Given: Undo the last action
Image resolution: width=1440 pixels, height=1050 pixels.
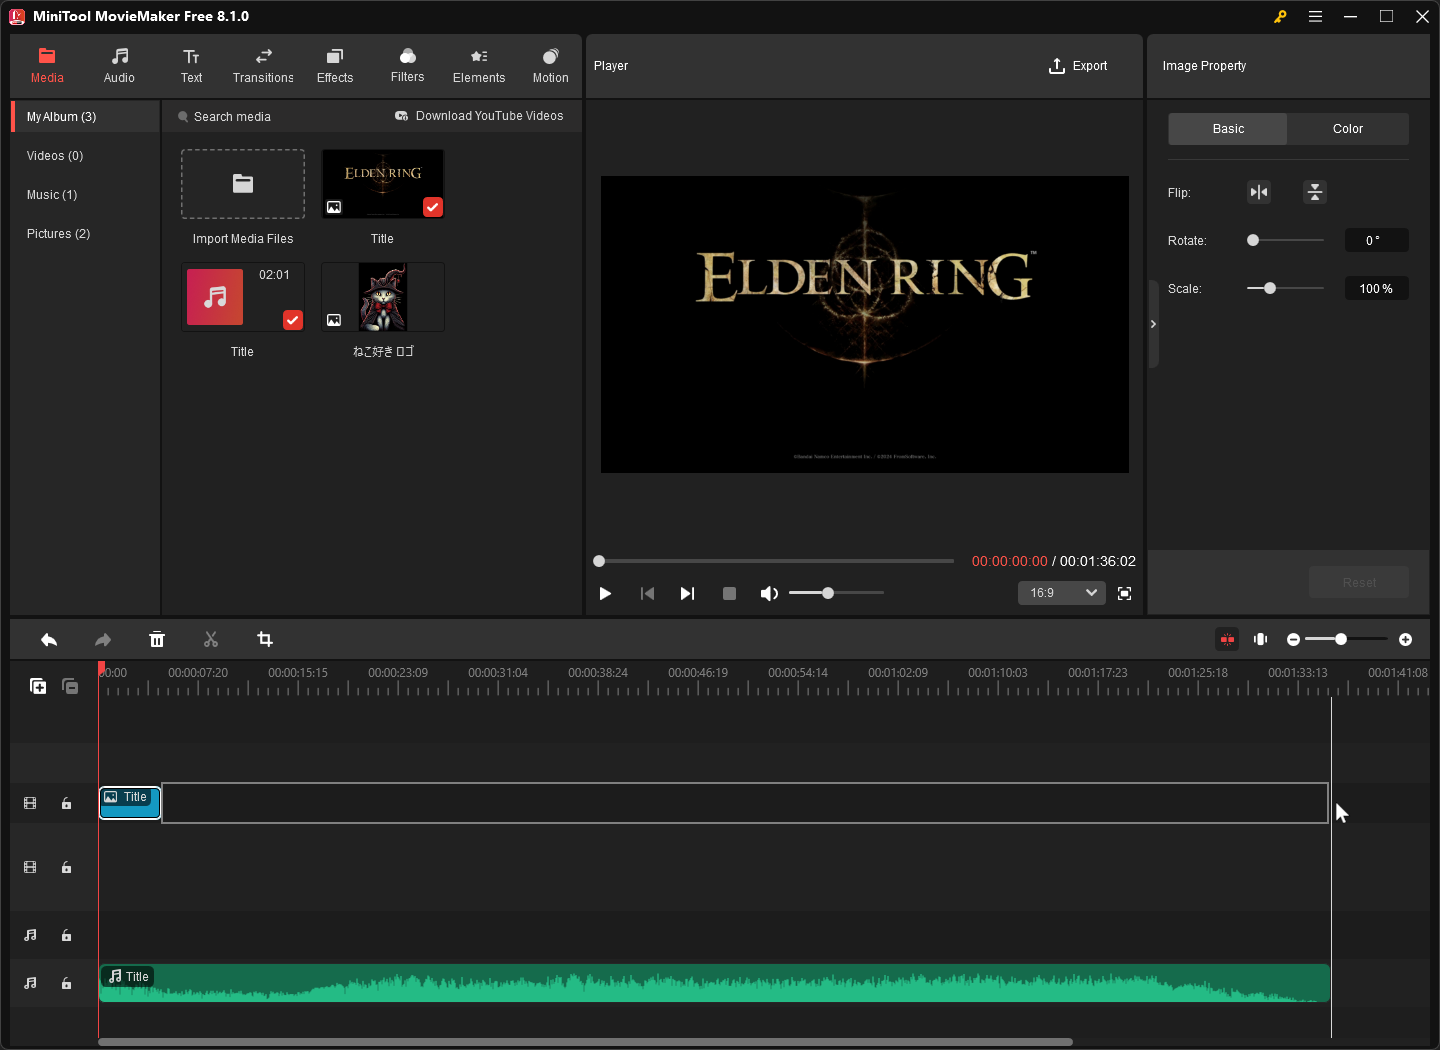Looking at the screenshot, I should (49, 640).
